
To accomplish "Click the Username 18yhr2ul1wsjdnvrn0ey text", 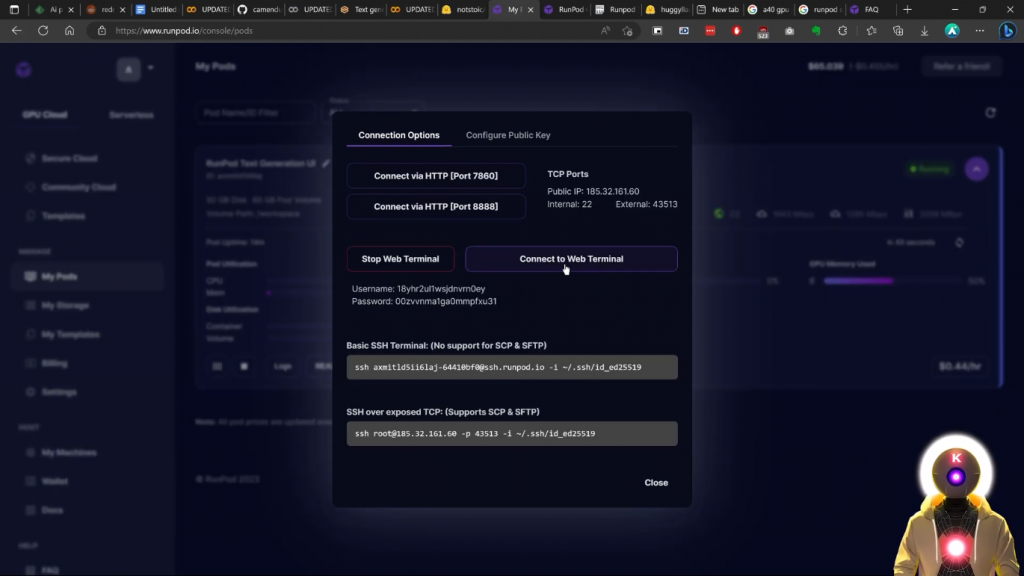I will pyautogui.click(x=419, y=289).
